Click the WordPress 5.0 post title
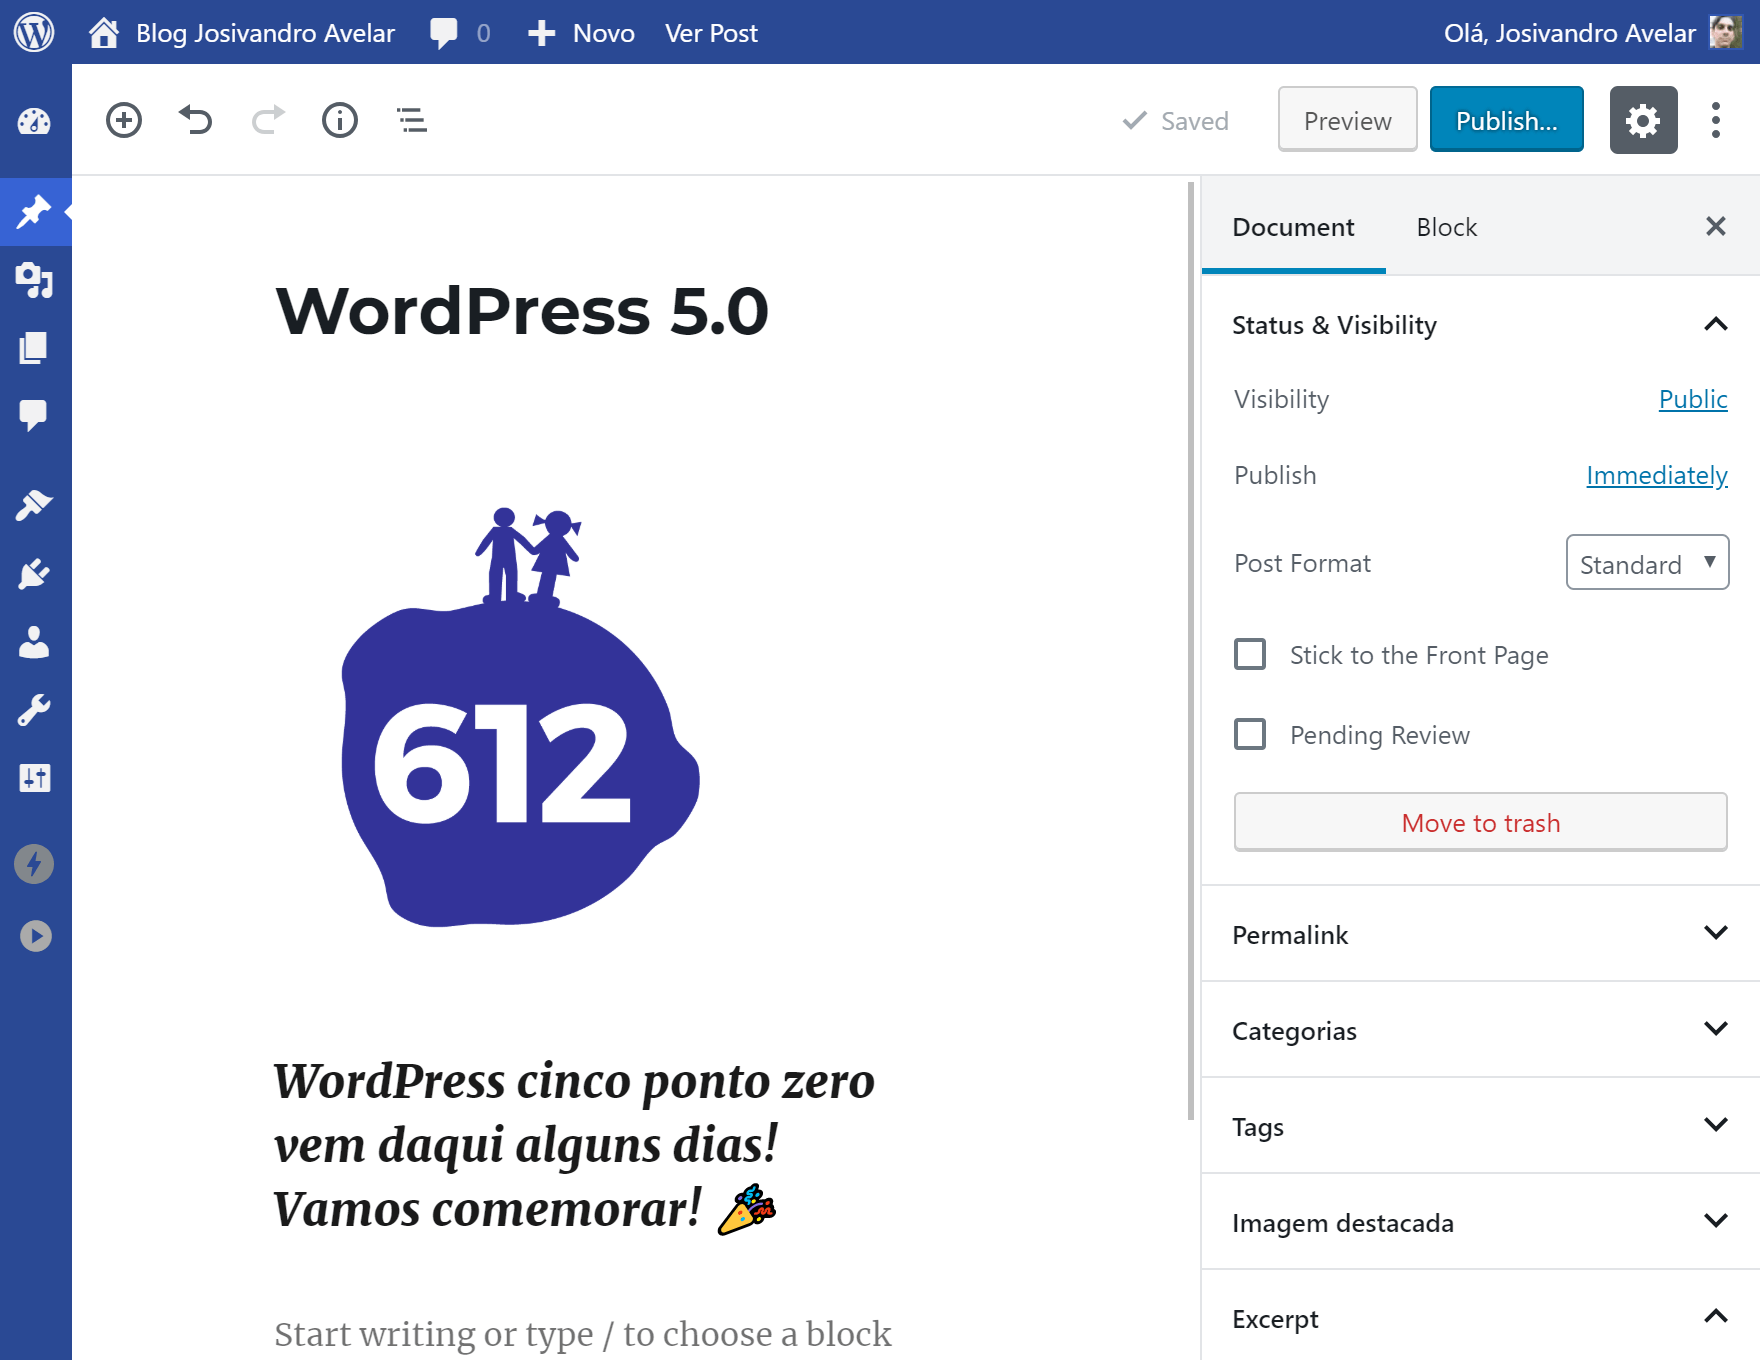Viewport: 1760px width, 1360px height. pos(521,310)
